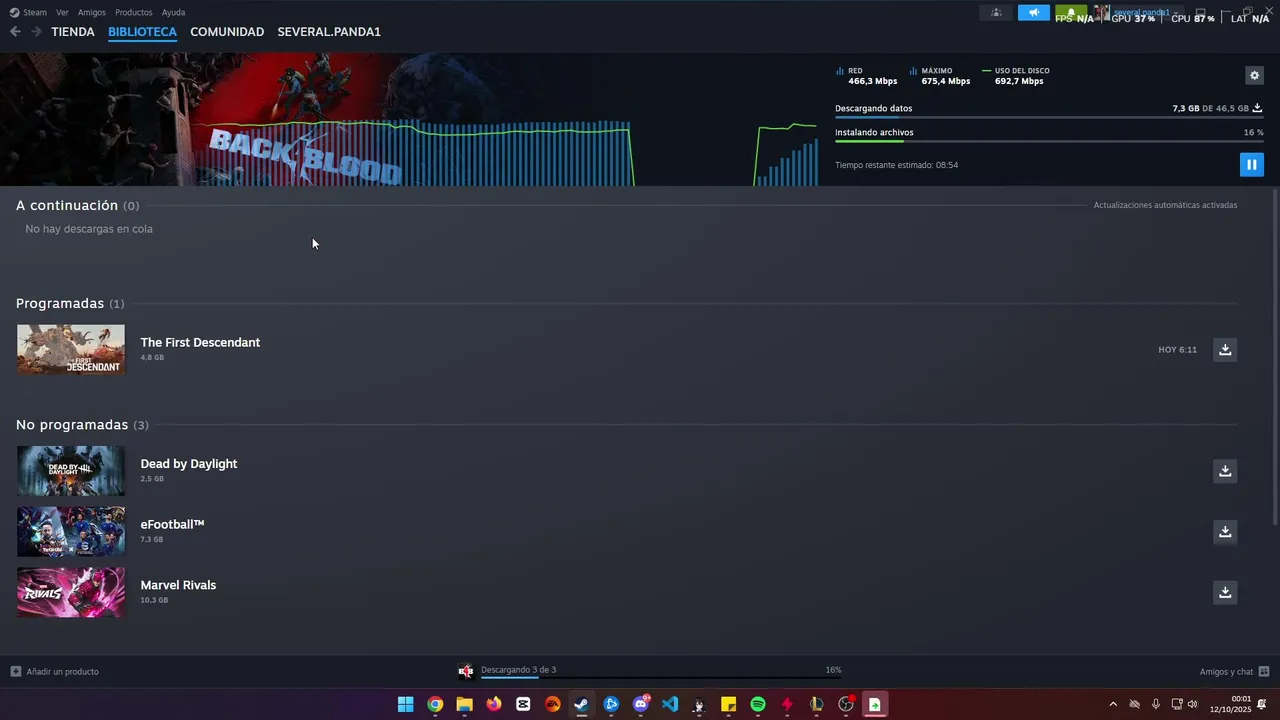Click the bottom download progress bar
Image resolution: width=1280 pixels, height=720 pixels.
click(x=661, y=678)
